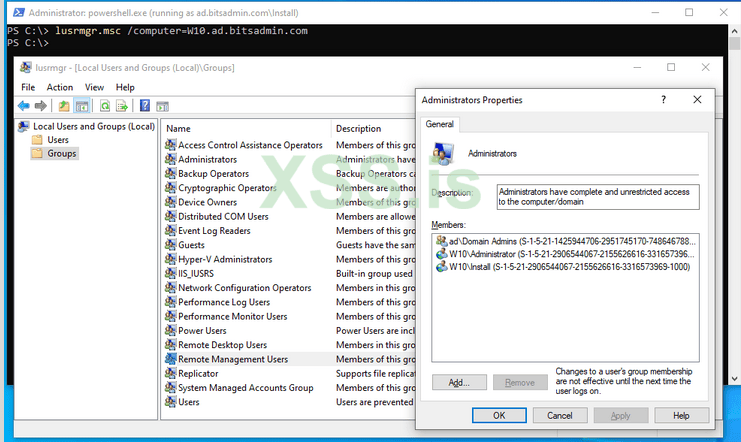Click the Description text field
This screenshot has height=442, width=741.
pyautogui.click(x=598, y=197)
